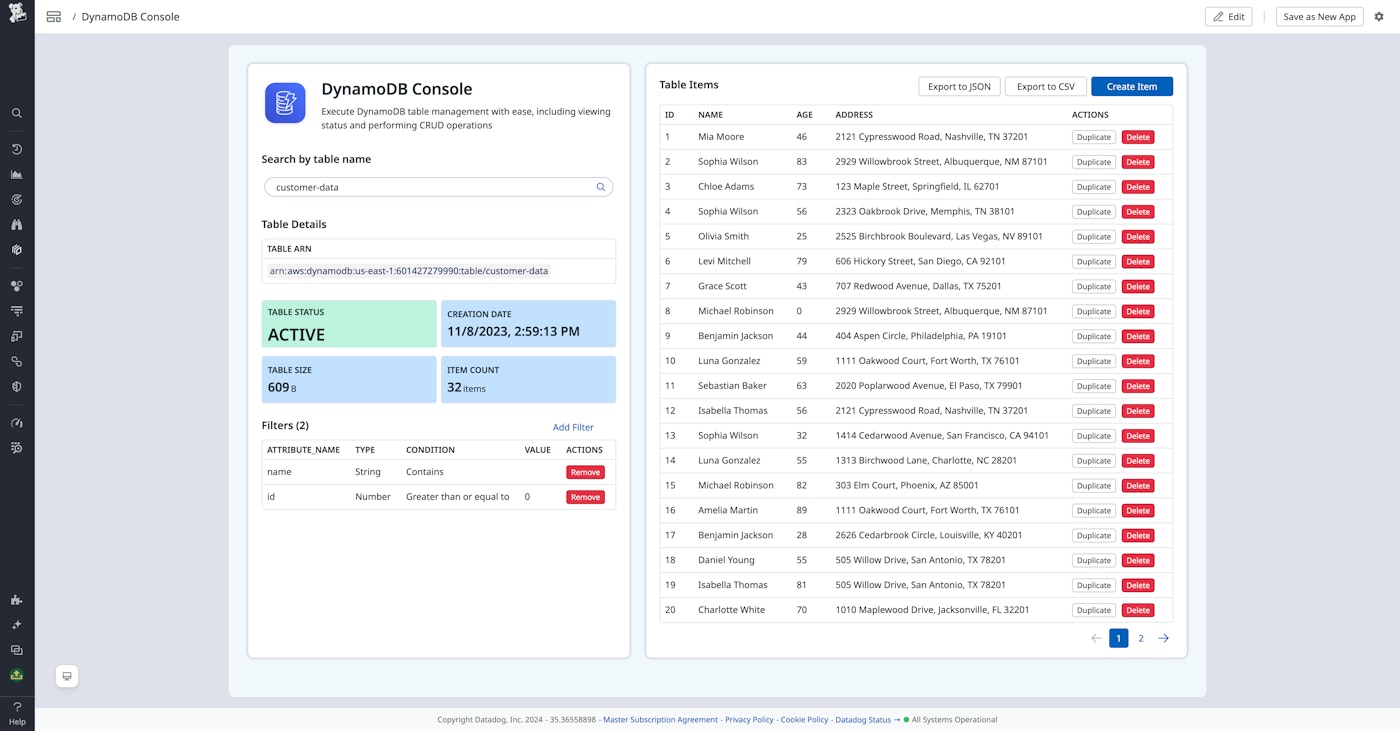Viewport: 1400px width, 731px height.
Task: Go to page 2 of table items
Action: click(1141, 638)
